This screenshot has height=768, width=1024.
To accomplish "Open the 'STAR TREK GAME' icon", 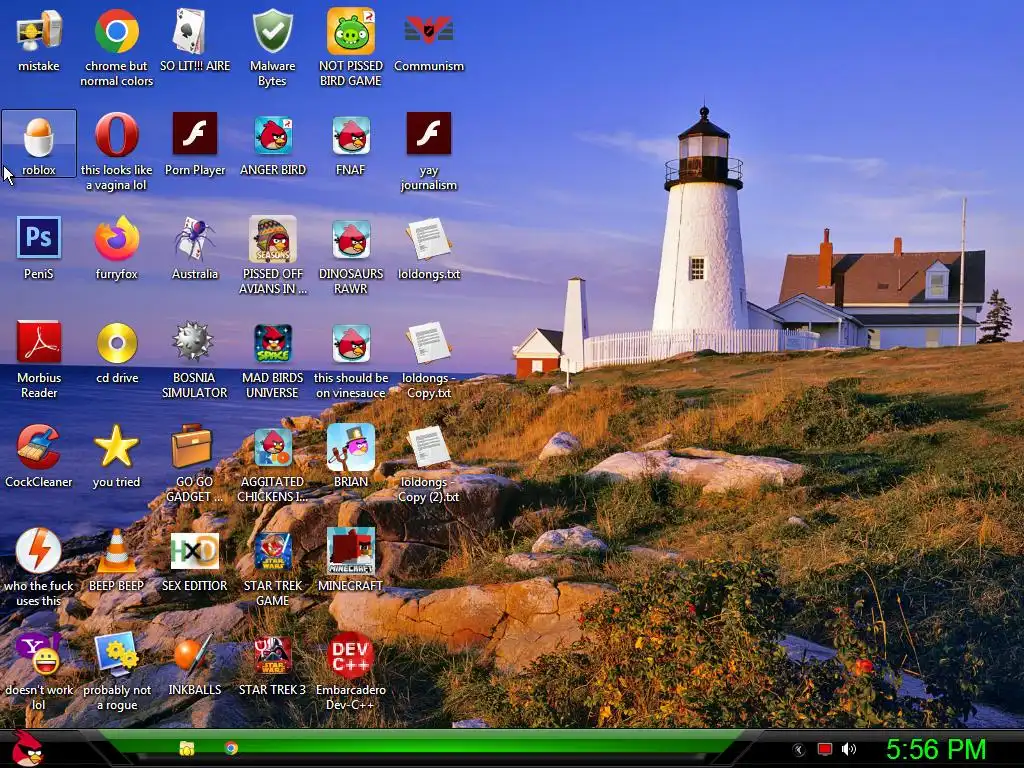I will click(x=272, y=551).
